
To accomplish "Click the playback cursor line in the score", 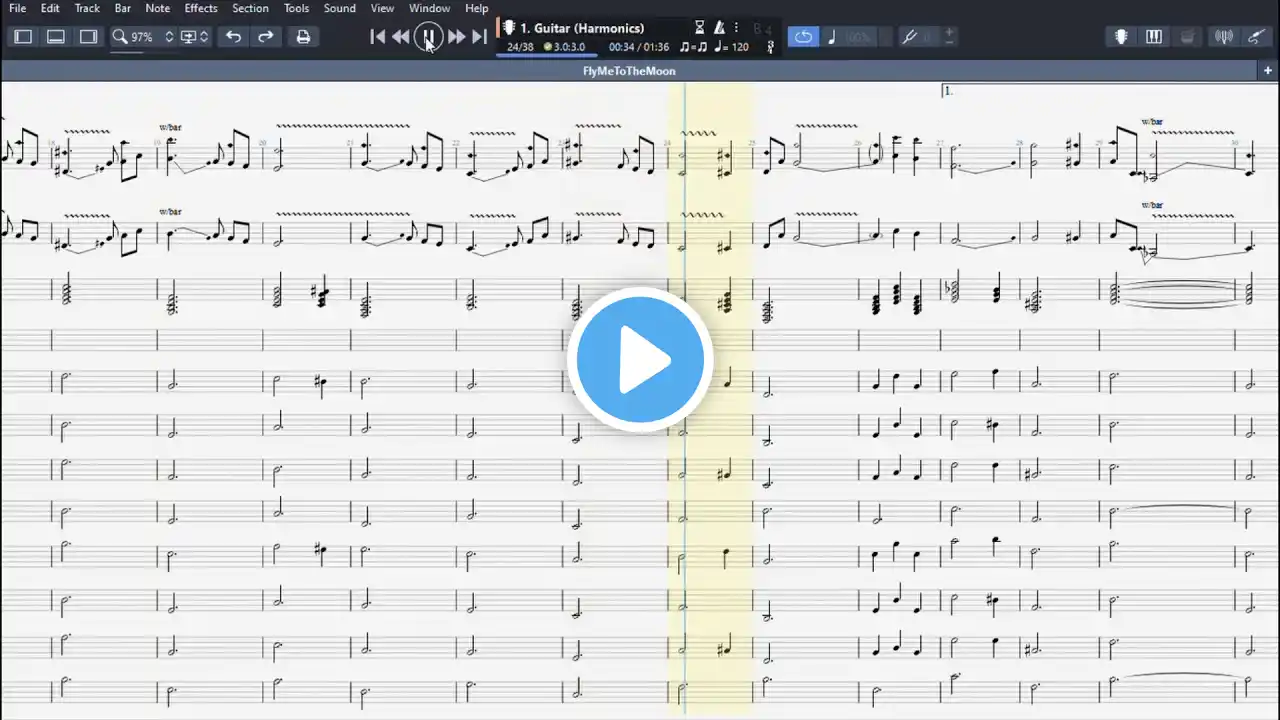I will pos(684,400).
